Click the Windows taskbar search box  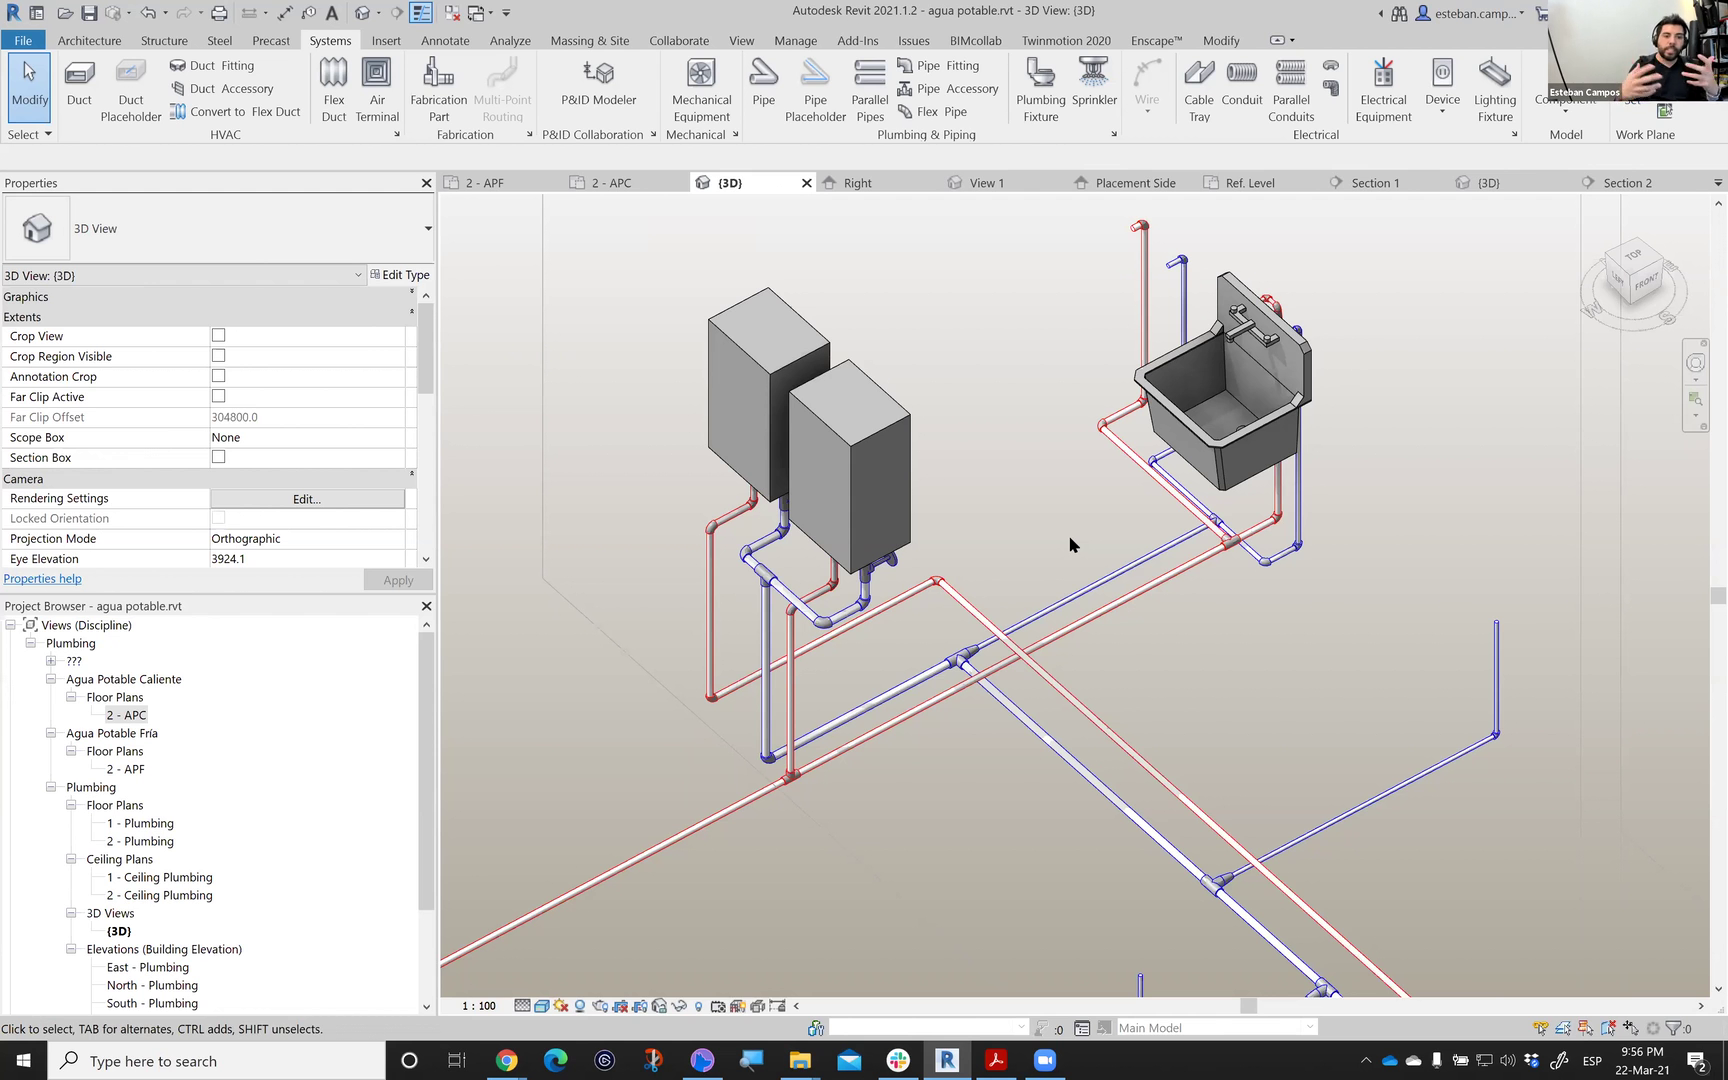(x=216, y=1061)
